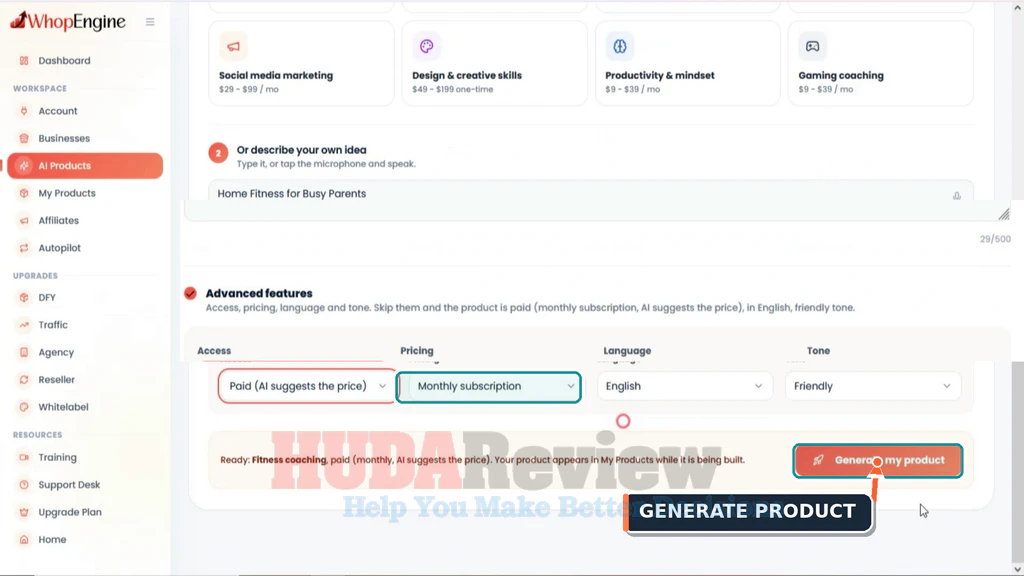Choose the Design & creative skills card
Viewport: 1024px width, 576px height.
(494, 63)
